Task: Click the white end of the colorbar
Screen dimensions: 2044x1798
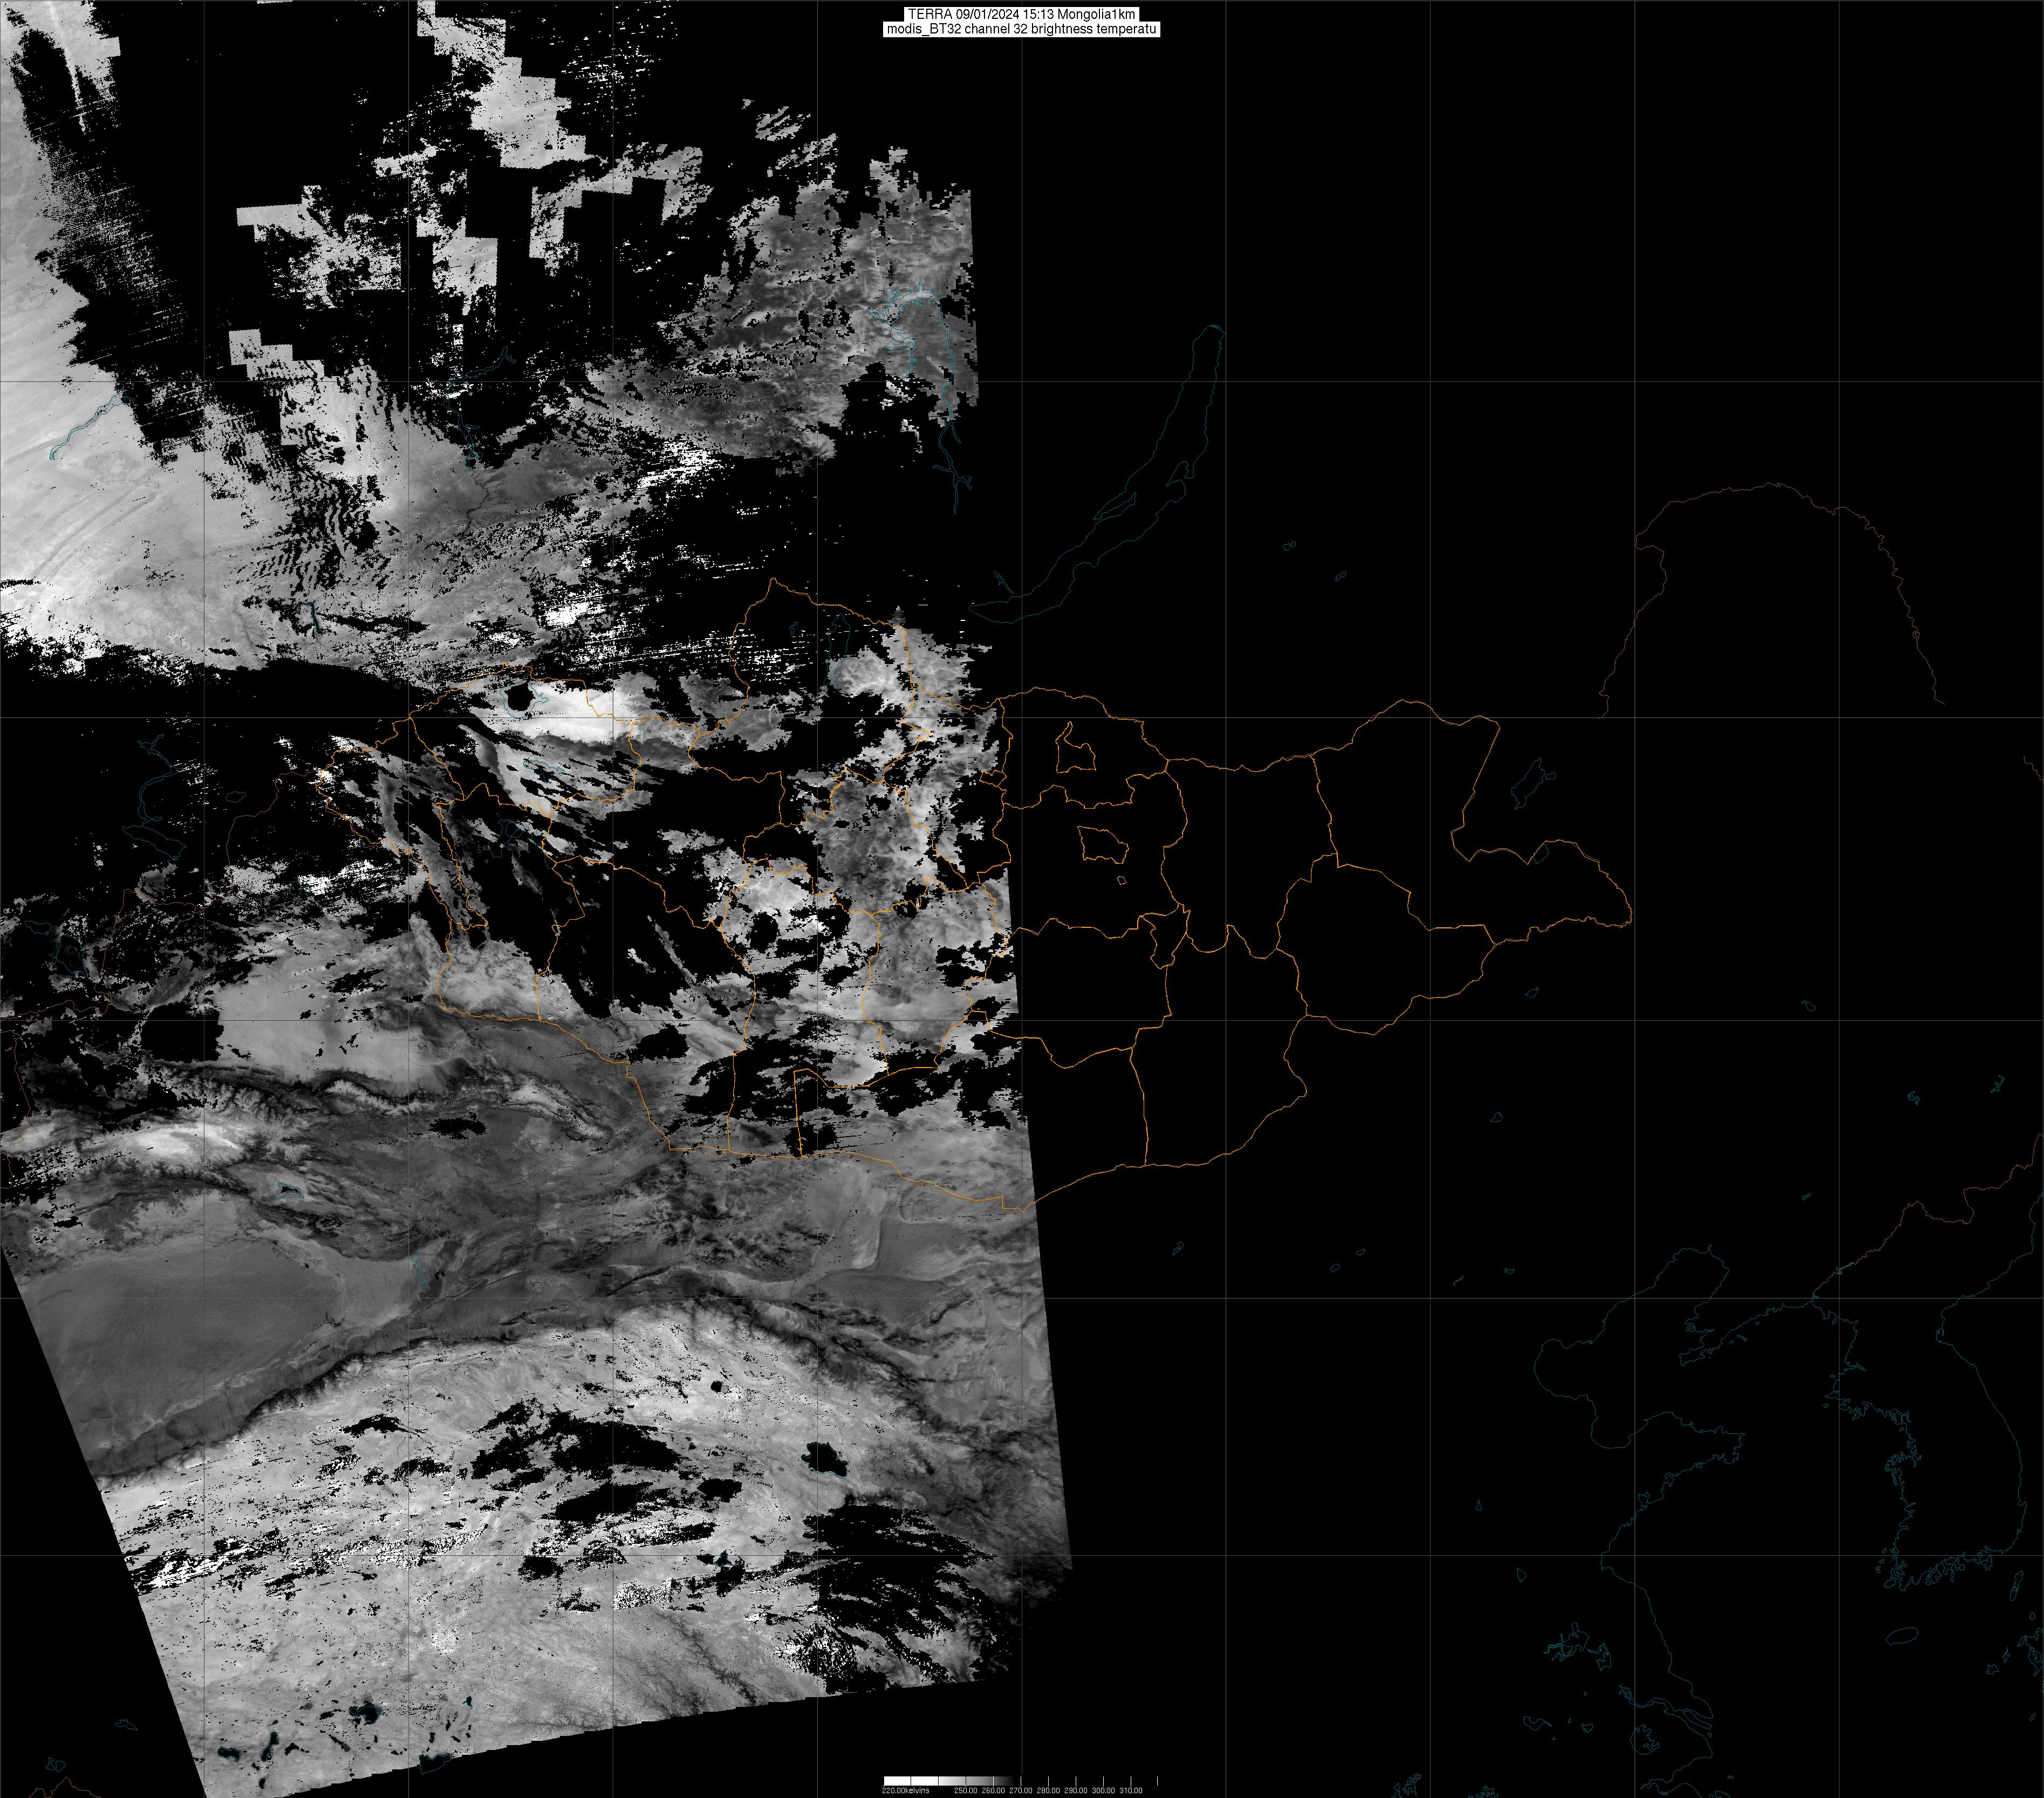Action: pyautogui.click(x=891, y=1781)
